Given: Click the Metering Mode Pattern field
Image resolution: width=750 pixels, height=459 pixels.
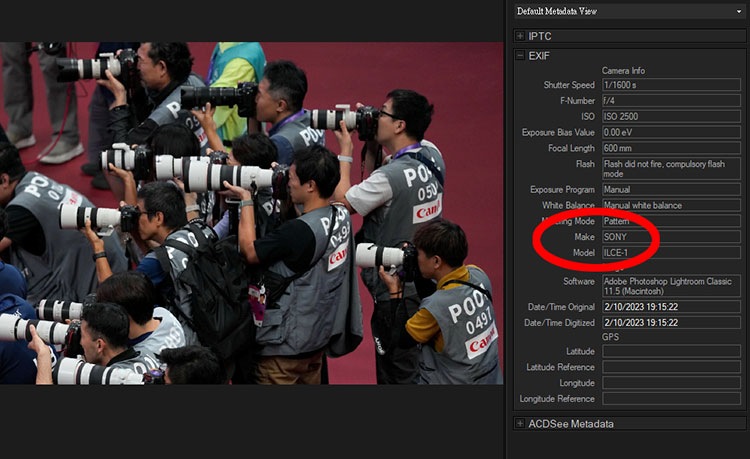Looking at the screenshot, I should [x=670, y=220].
